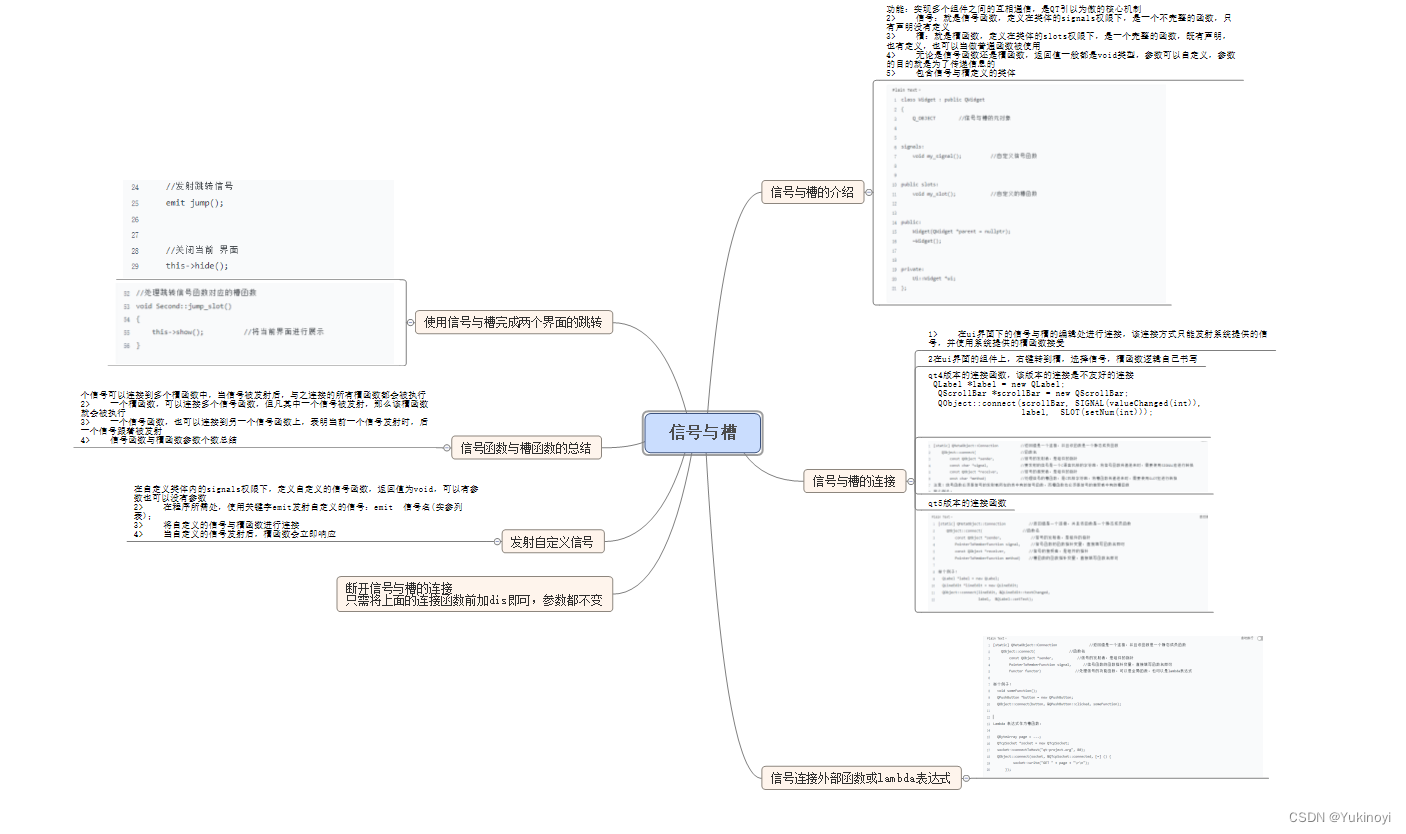Open the class Widget code image

click(1024, 193)
